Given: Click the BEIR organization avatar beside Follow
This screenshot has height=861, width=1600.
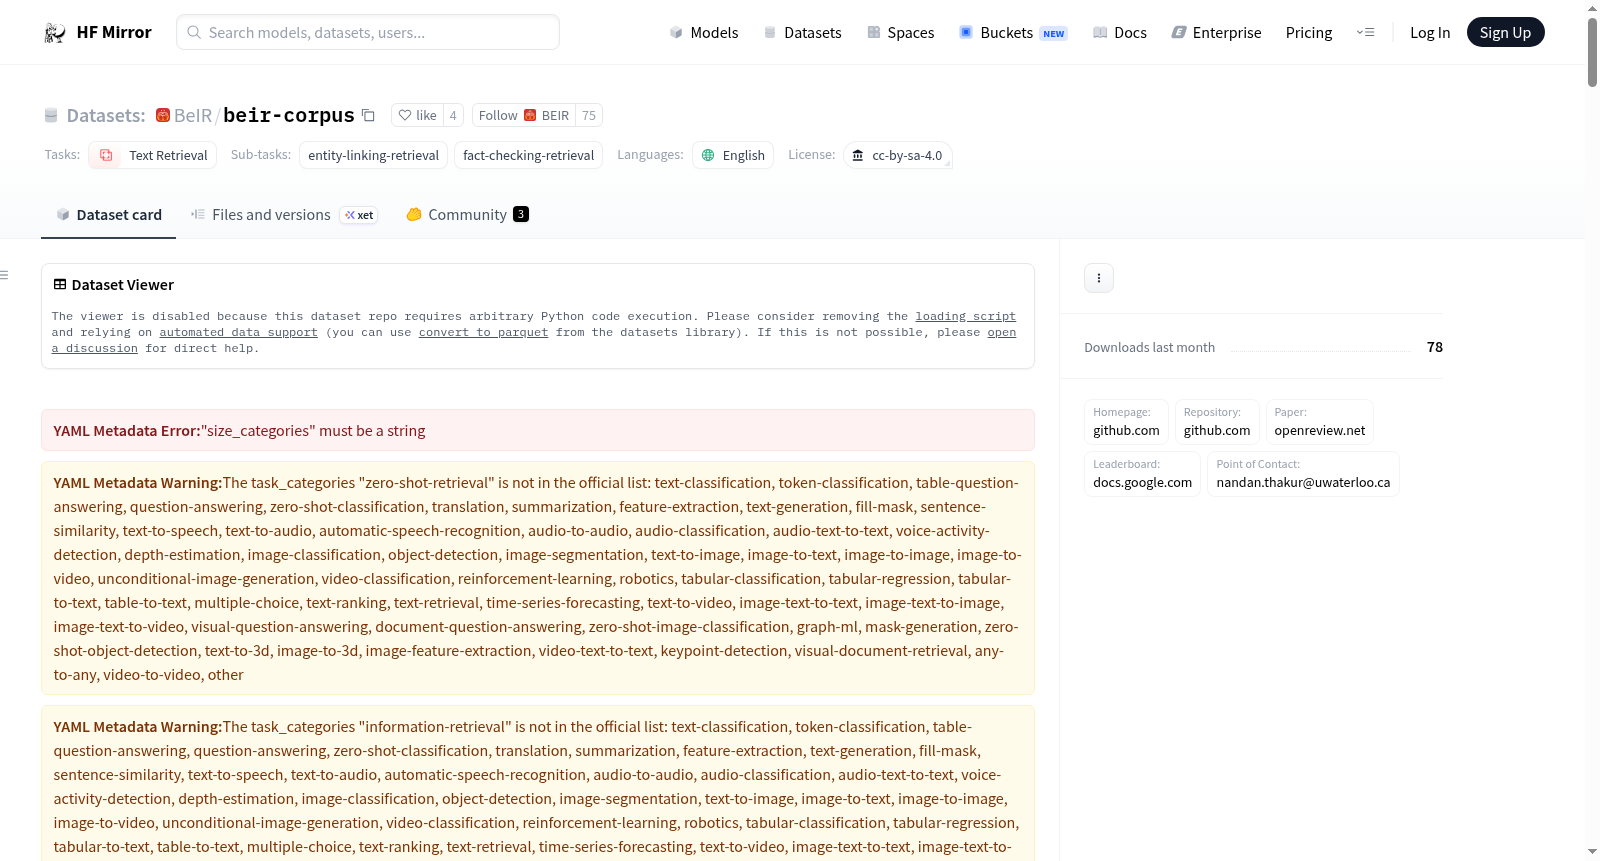Looking at the screenshot, I should [x=530, y=115].
